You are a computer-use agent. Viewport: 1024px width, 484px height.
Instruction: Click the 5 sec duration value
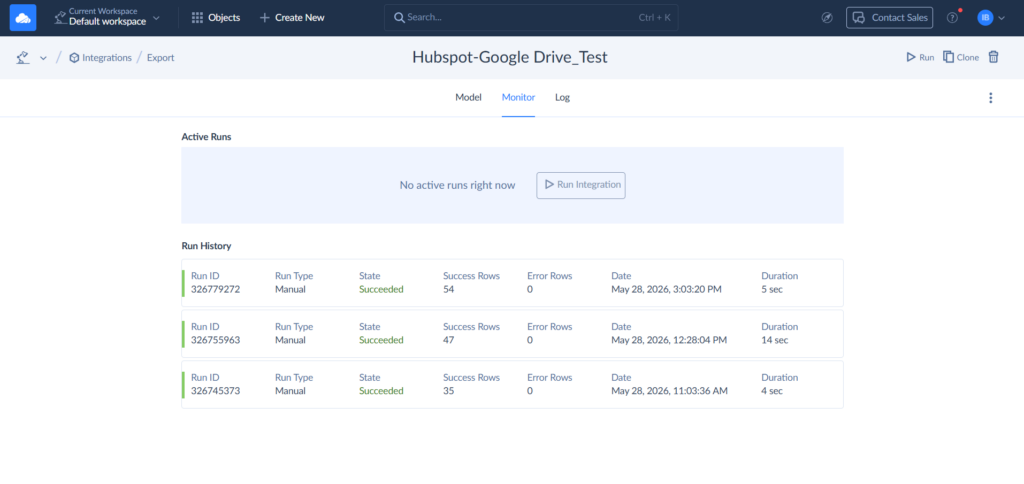[x=772, y=289]
